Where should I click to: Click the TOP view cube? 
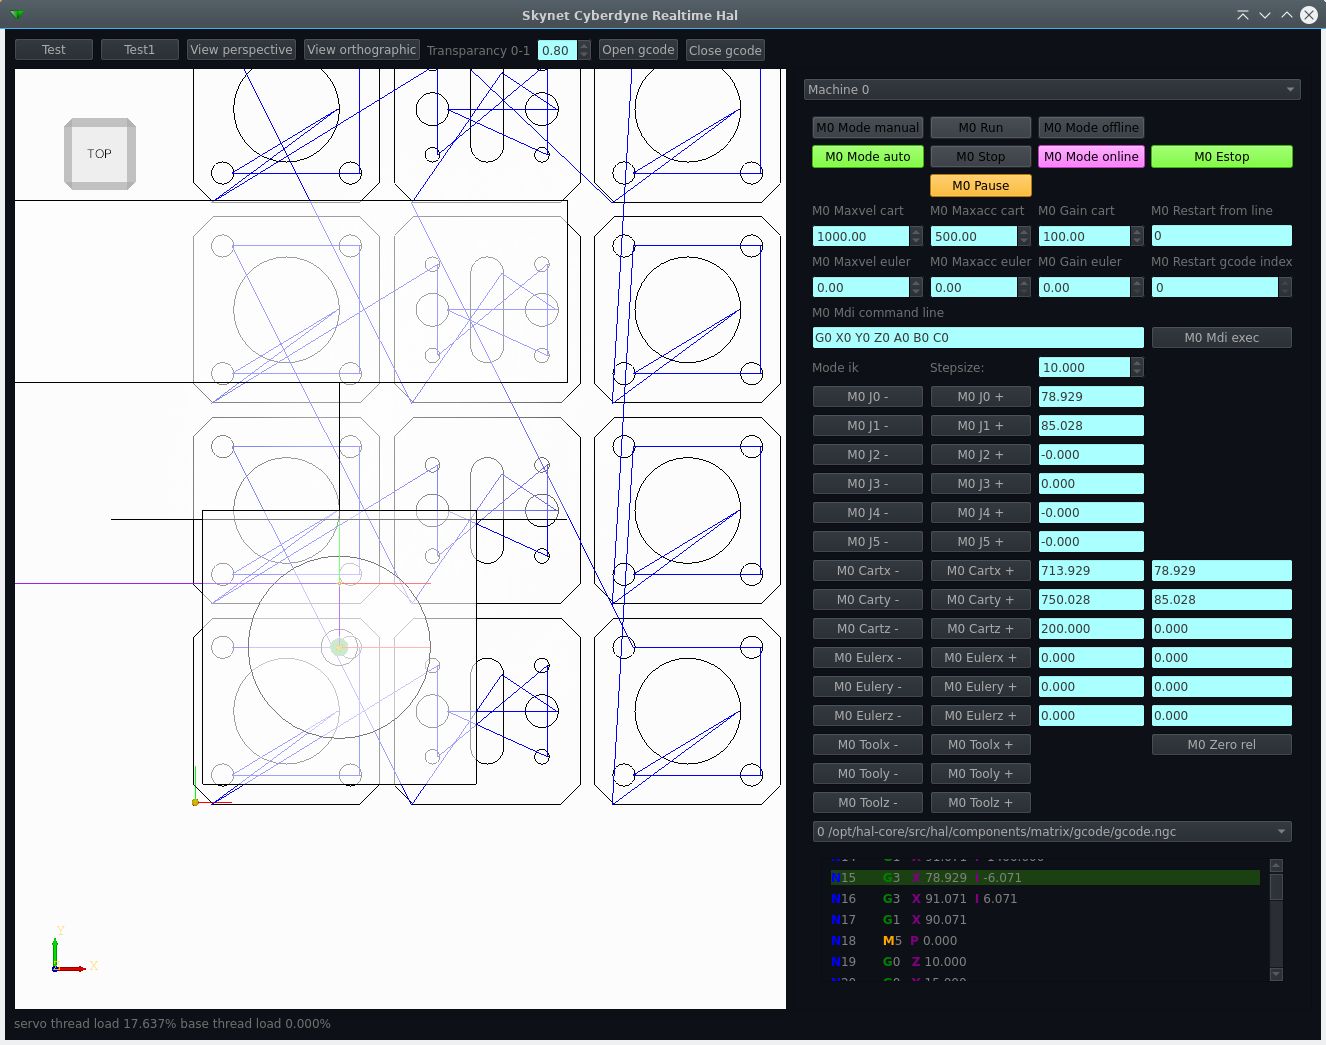tap(100, 154)
